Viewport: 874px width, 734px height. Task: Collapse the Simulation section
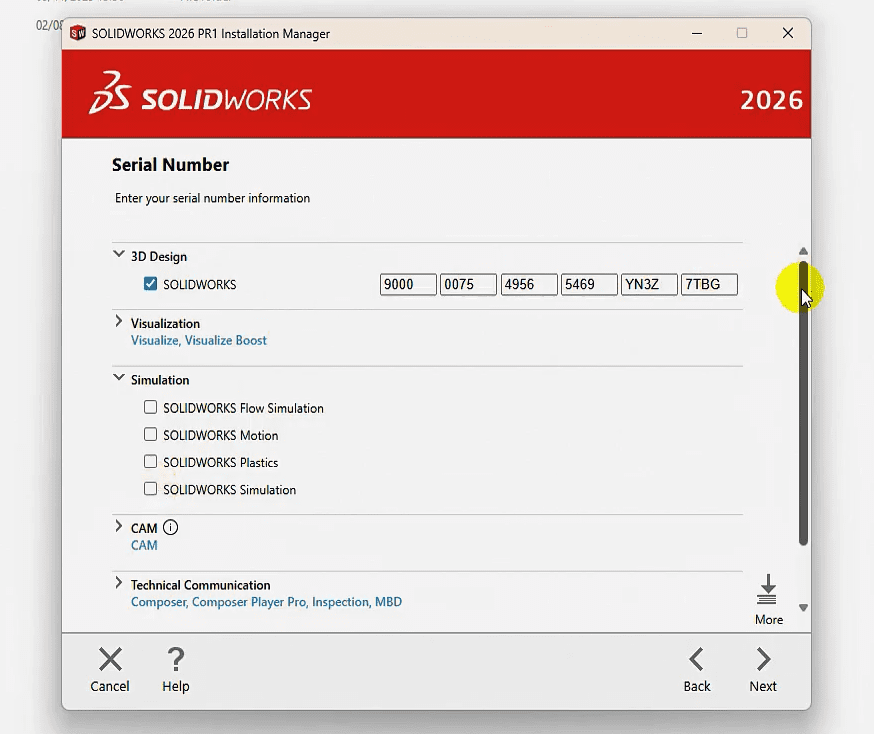pos(119,378)
